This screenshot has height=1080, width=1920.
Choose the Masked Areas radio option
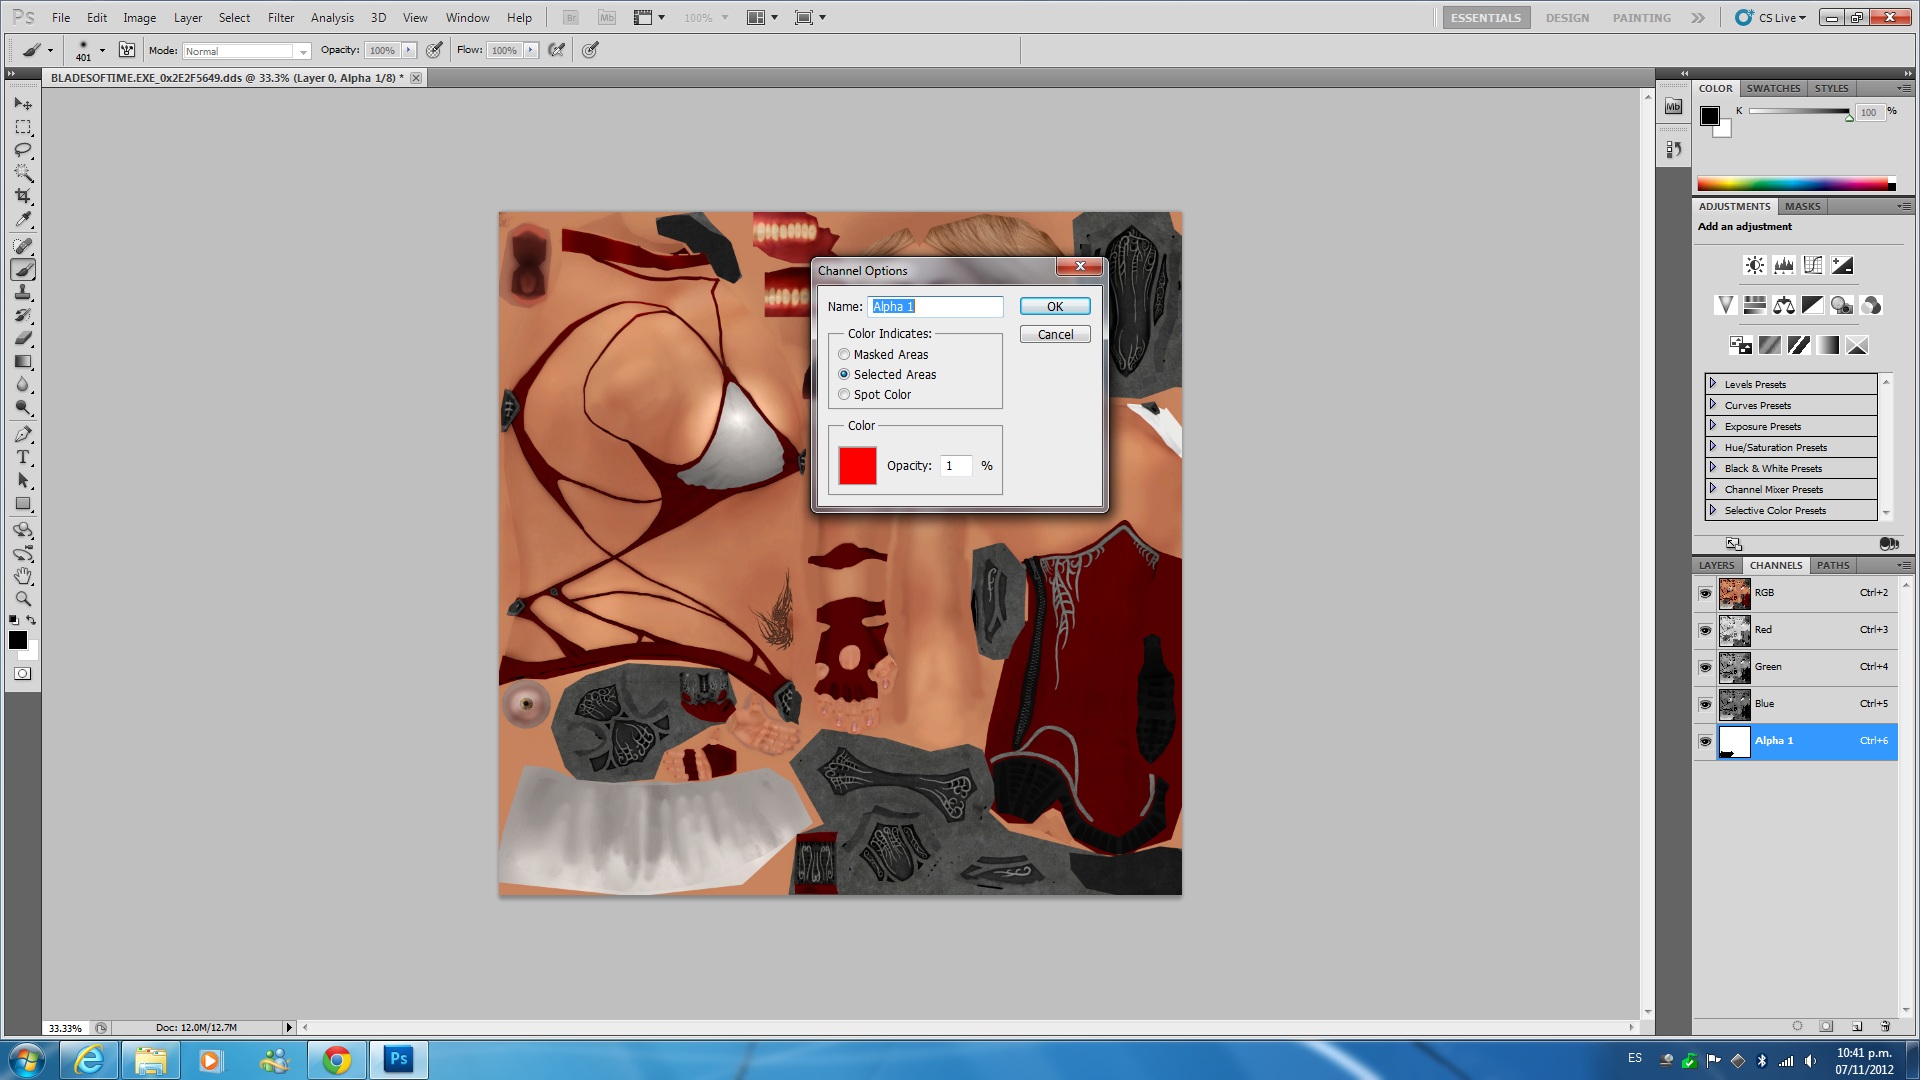(x=844, y=354)
